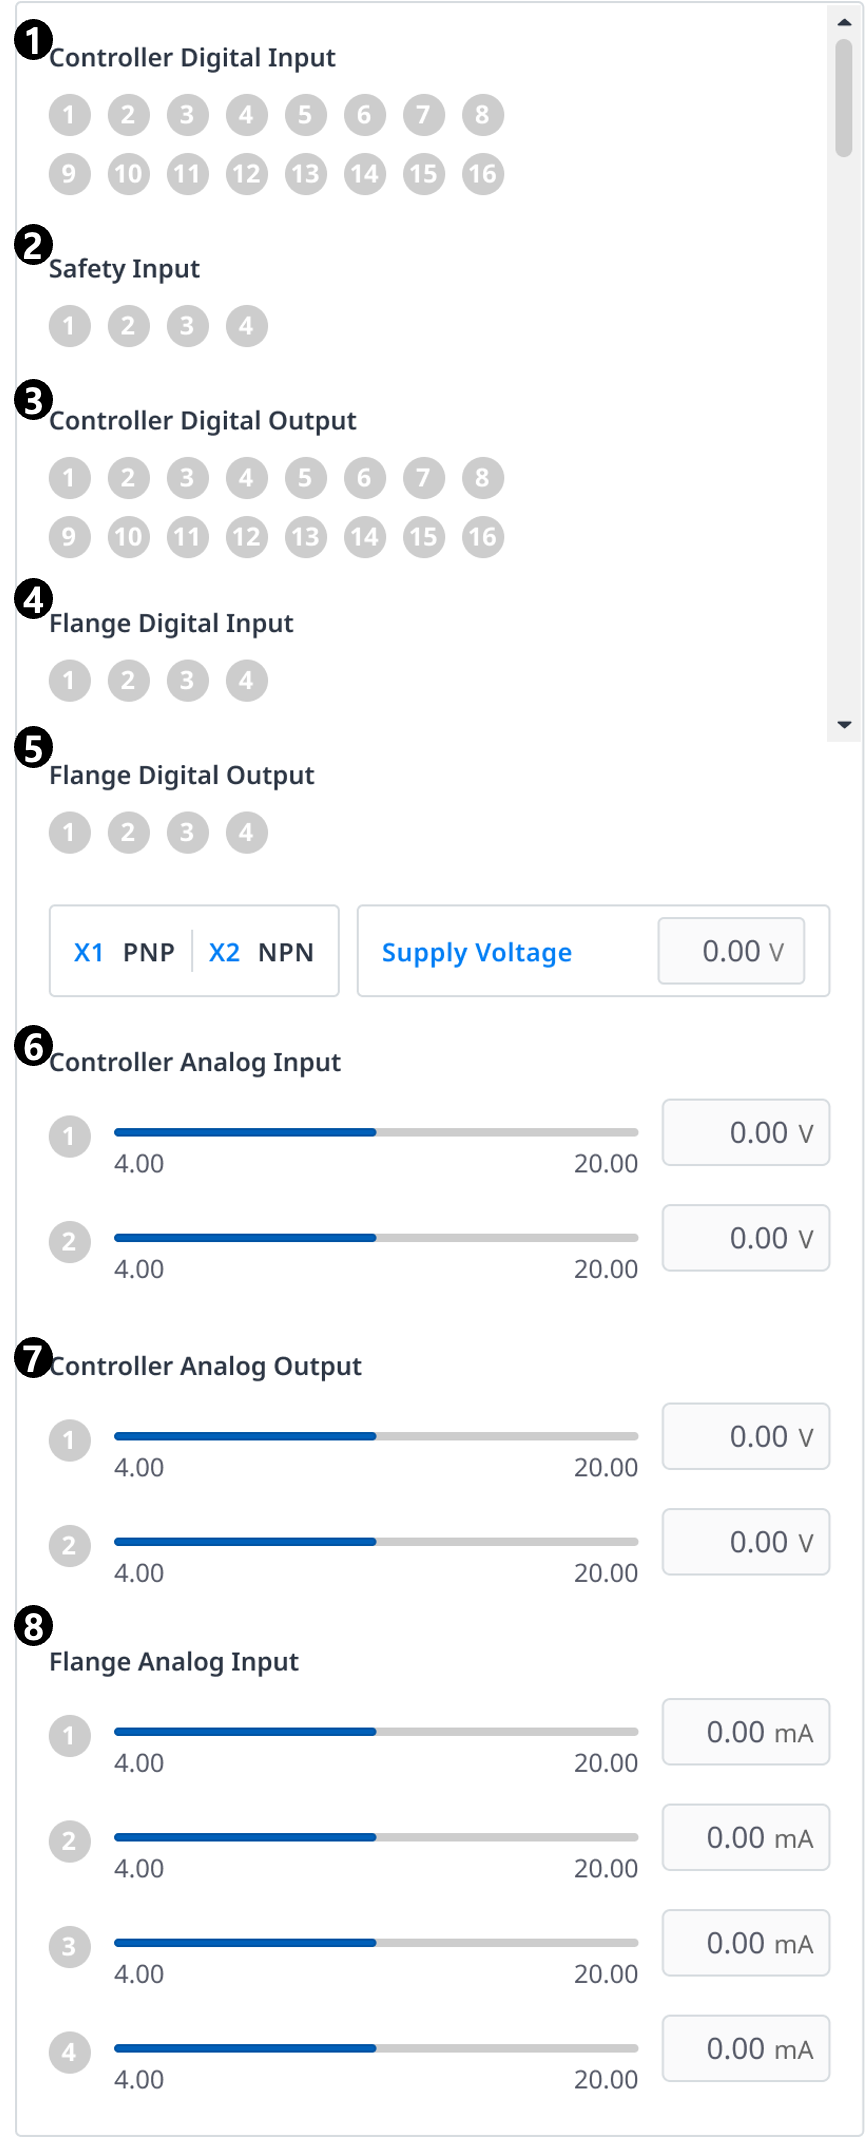This screenshot has width=866, height=2138.
Task: Click Controller Analog Input channel 2 indicator
Action: (x=69, y=1242)
